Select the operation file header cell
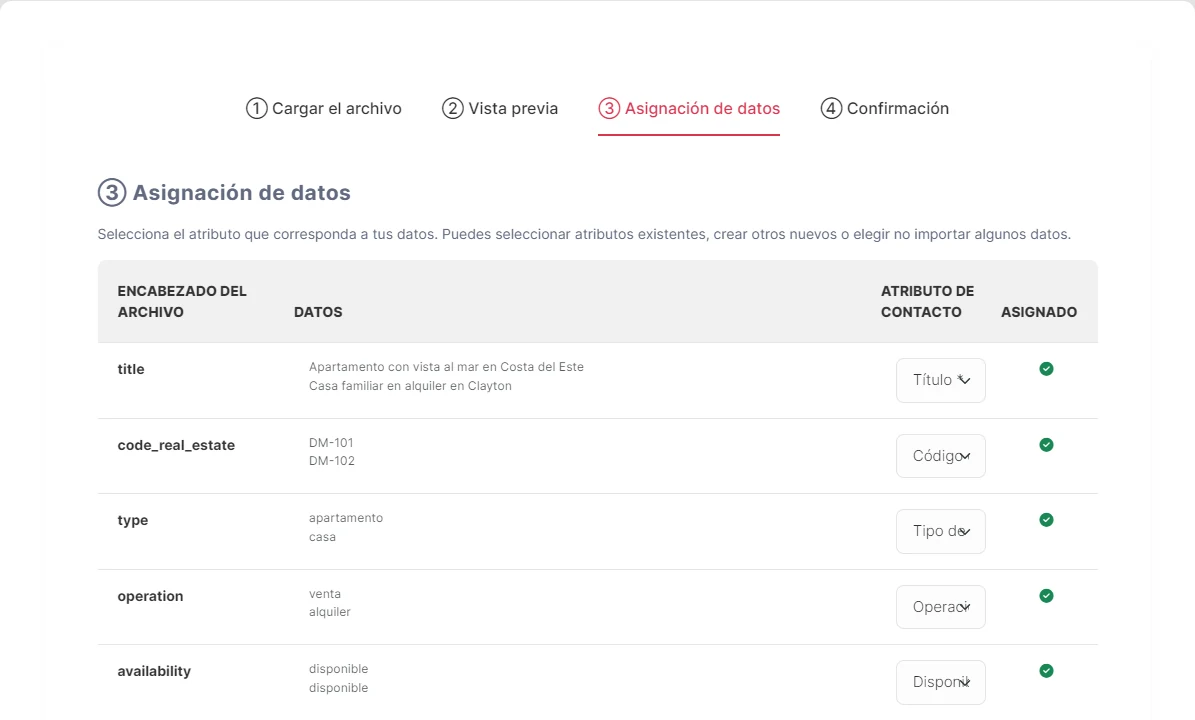 point(150,596)
